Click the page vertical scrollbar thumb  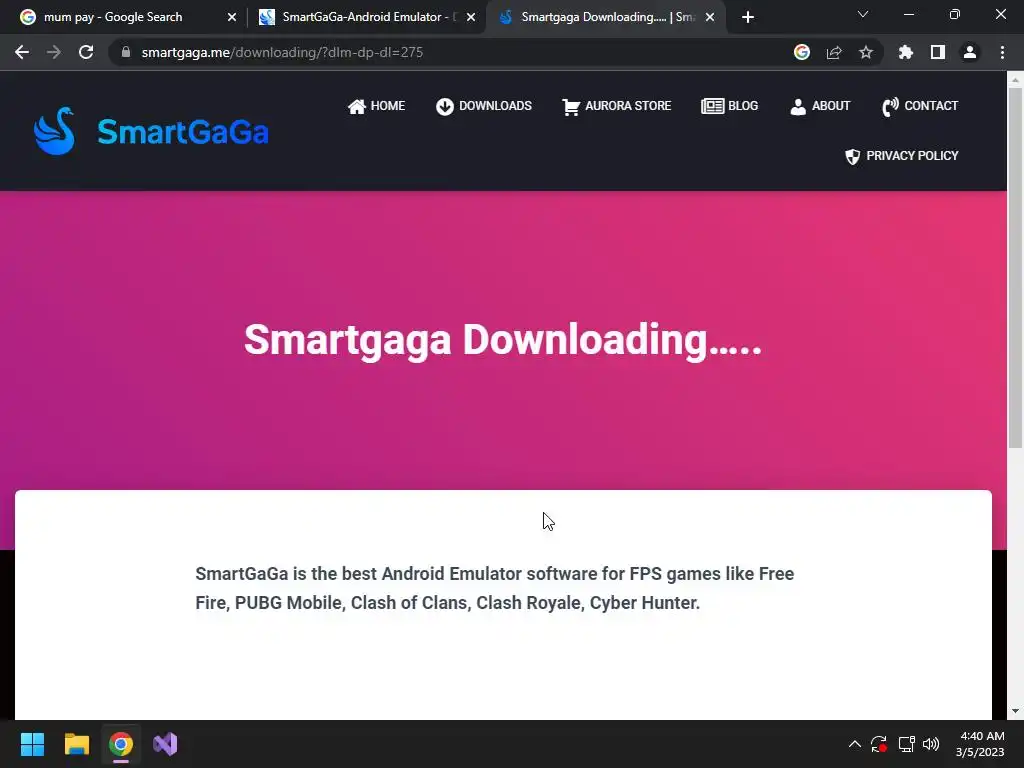pos(1015,268)
